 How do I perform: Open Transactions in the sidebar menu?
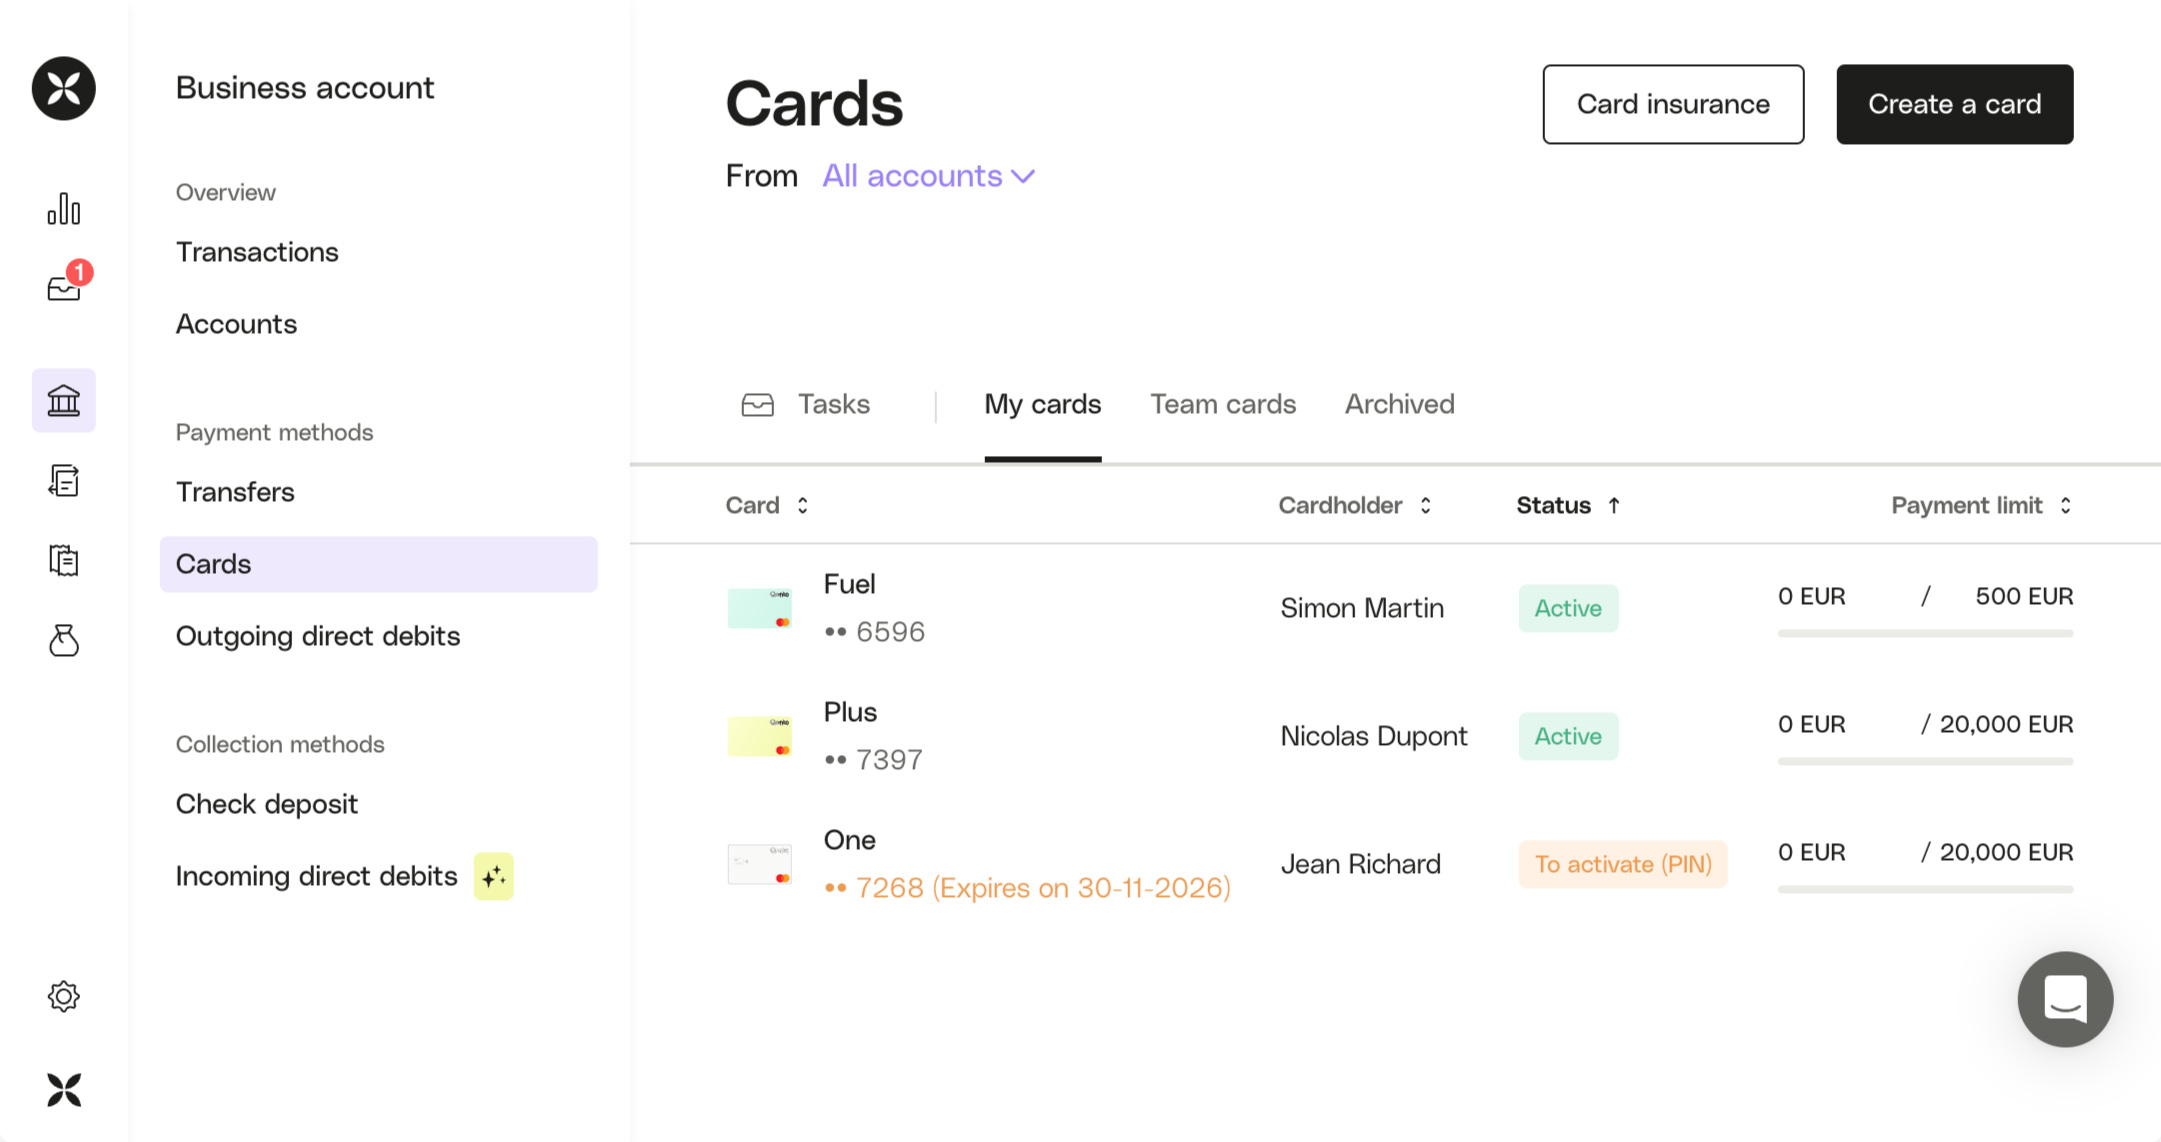click(x=257, y=252)
